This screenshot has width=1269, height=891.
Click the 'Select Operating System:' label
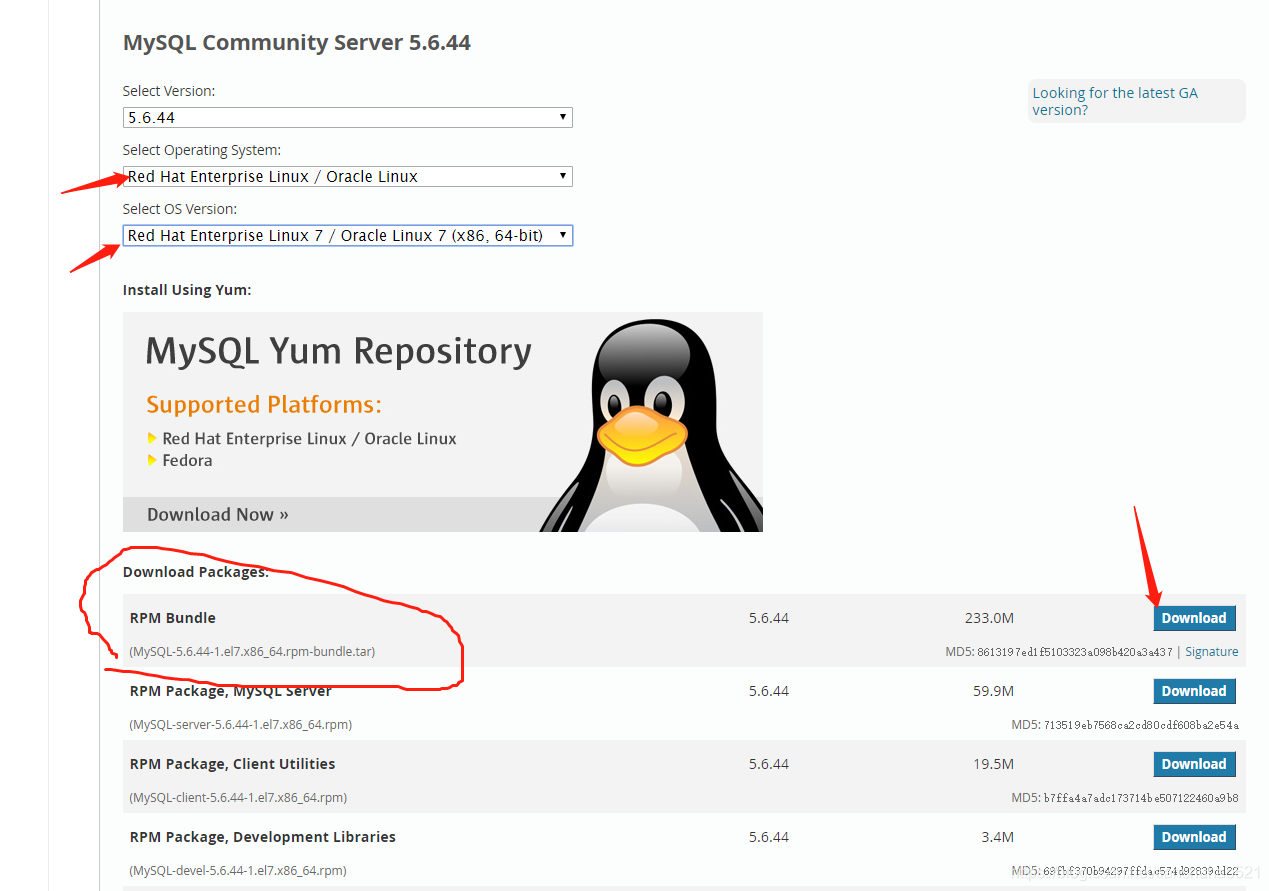[x=202, y=150]
